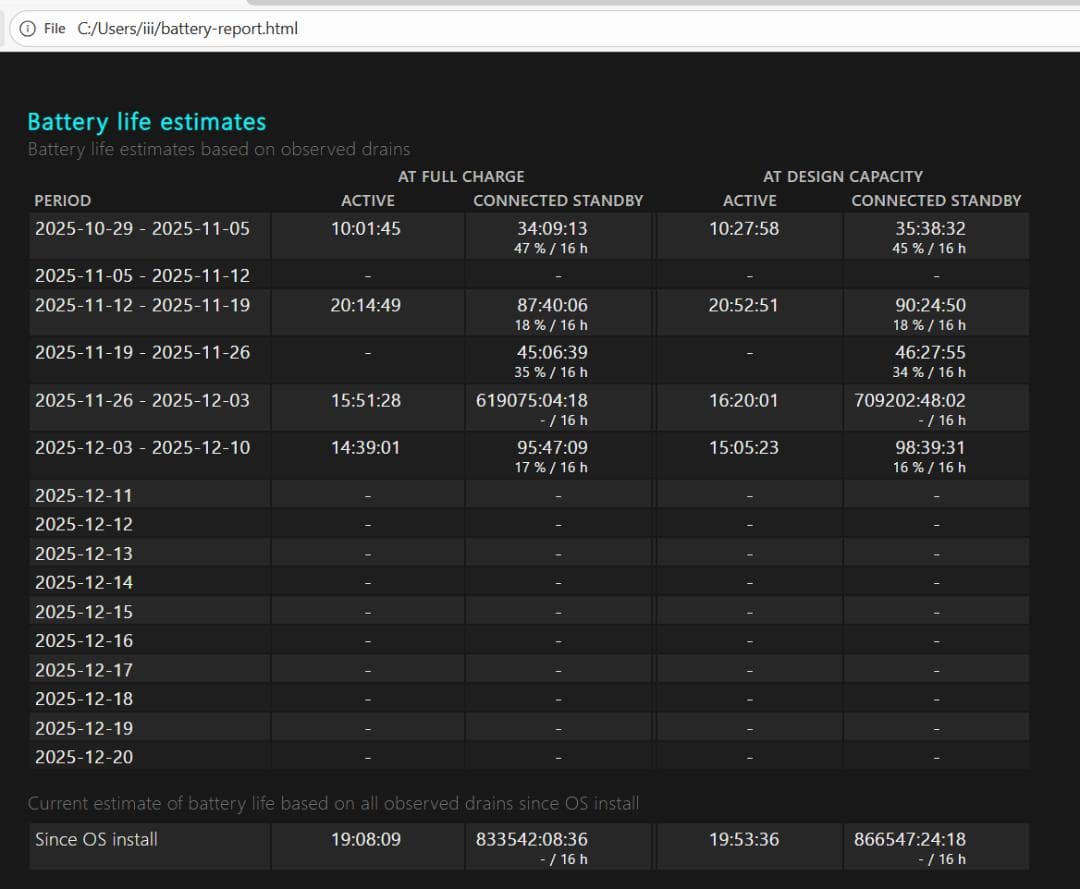Click the battery-report.html URL in address bar

187,29
